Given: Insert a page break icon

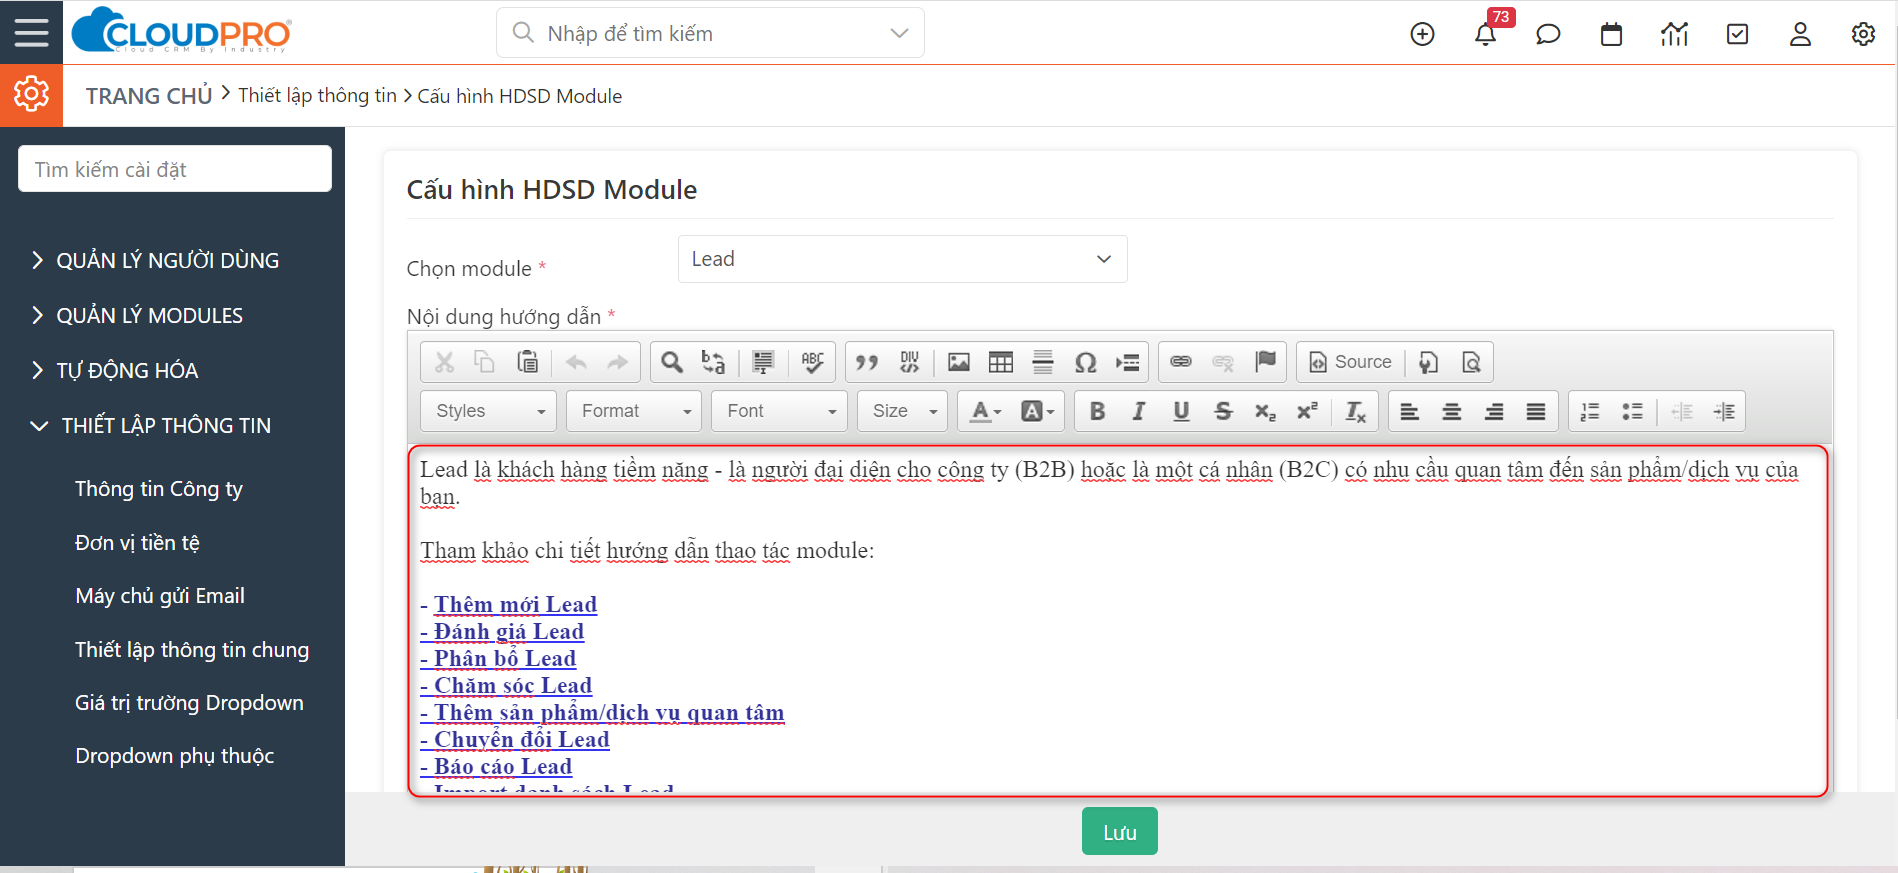Looking at the screenshot, I should (1128, 362).
